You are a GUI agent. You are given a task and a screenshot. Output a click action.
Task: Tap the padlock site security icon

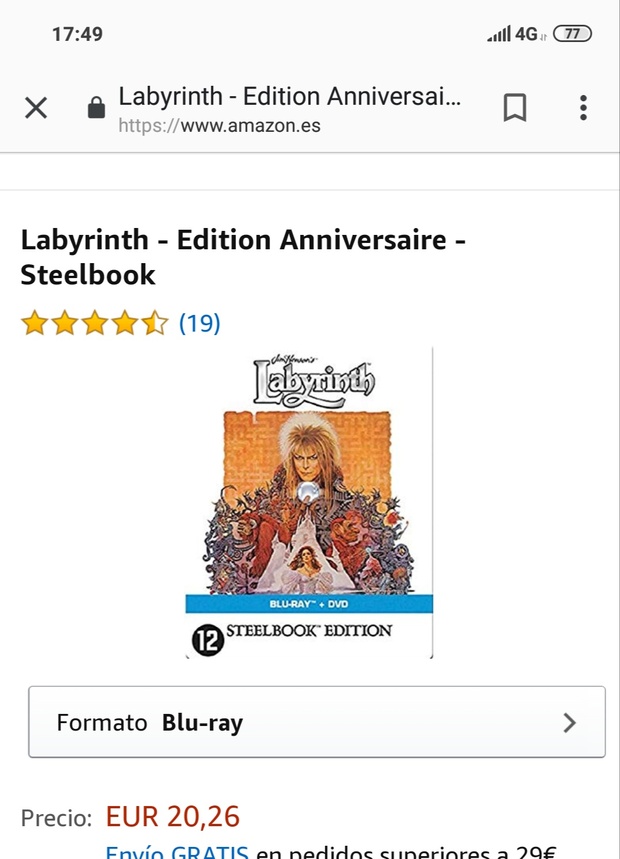[96, 108]
